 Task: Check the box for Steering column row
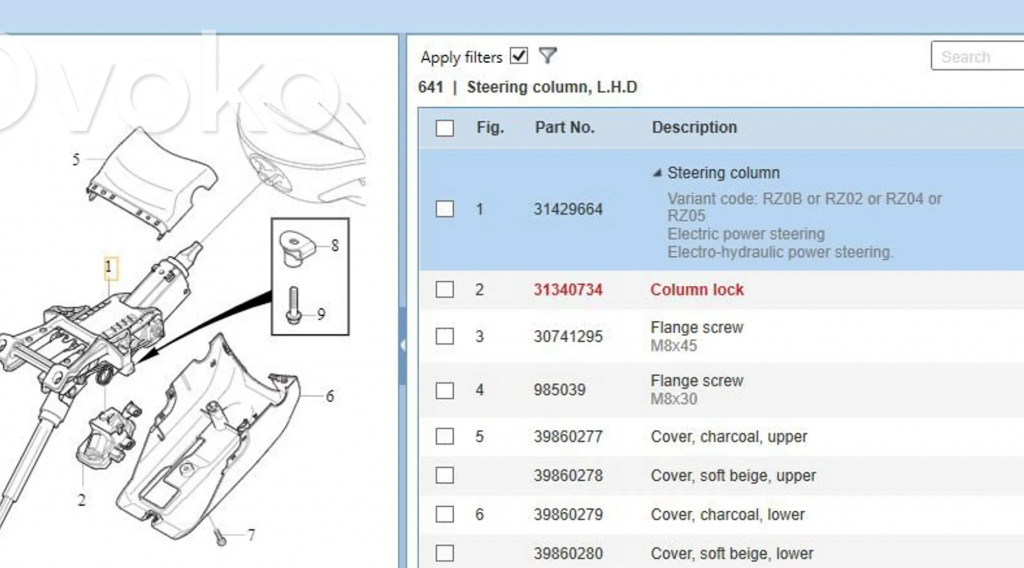(x=445, y=209)
